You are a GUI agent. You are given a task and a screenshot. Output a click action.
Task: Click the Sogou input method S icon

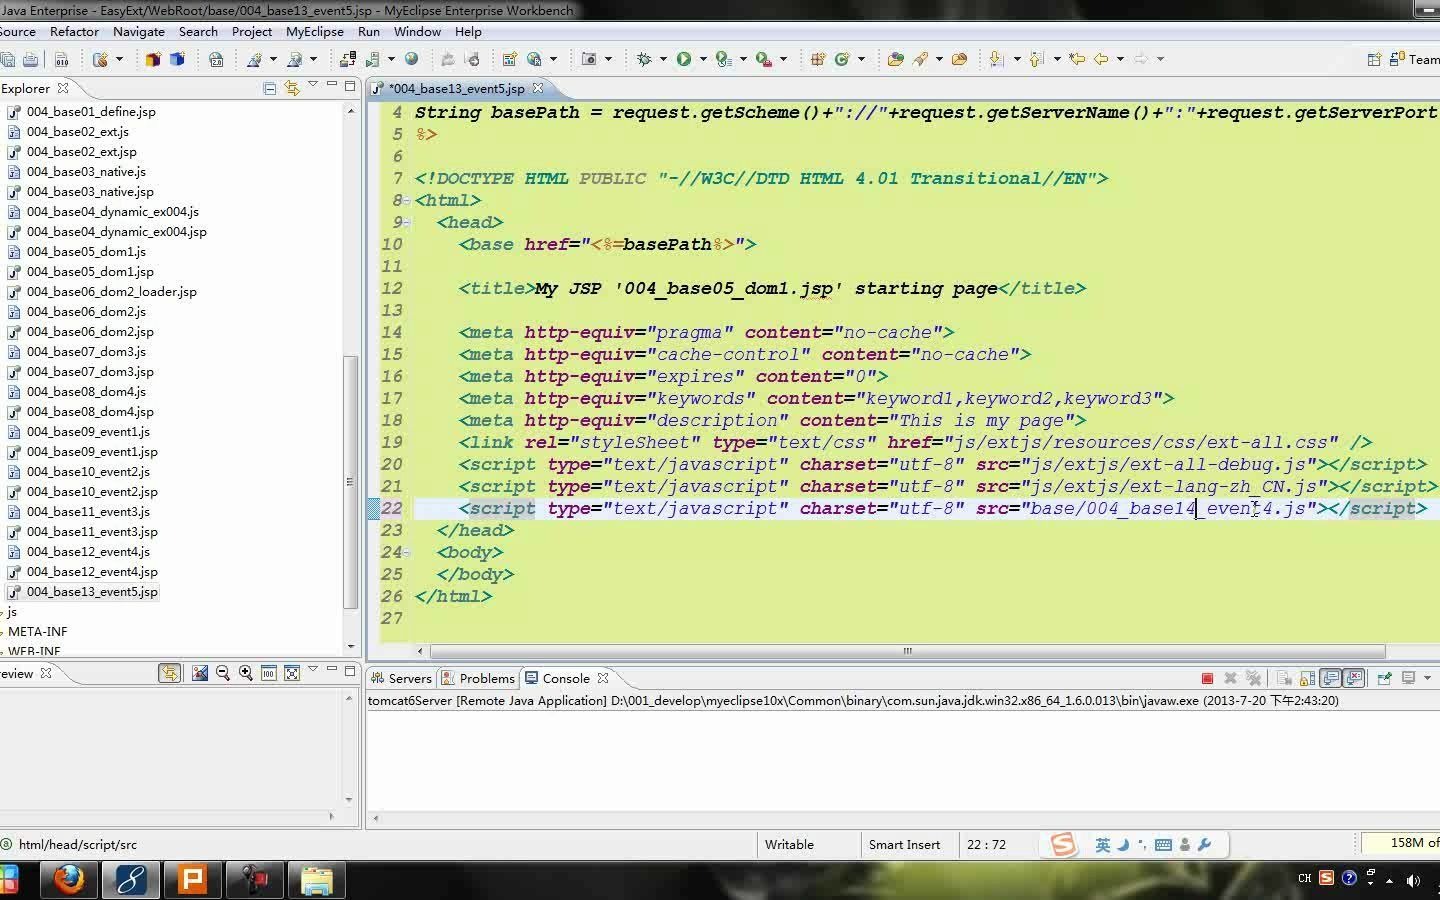pos(1062,845)
